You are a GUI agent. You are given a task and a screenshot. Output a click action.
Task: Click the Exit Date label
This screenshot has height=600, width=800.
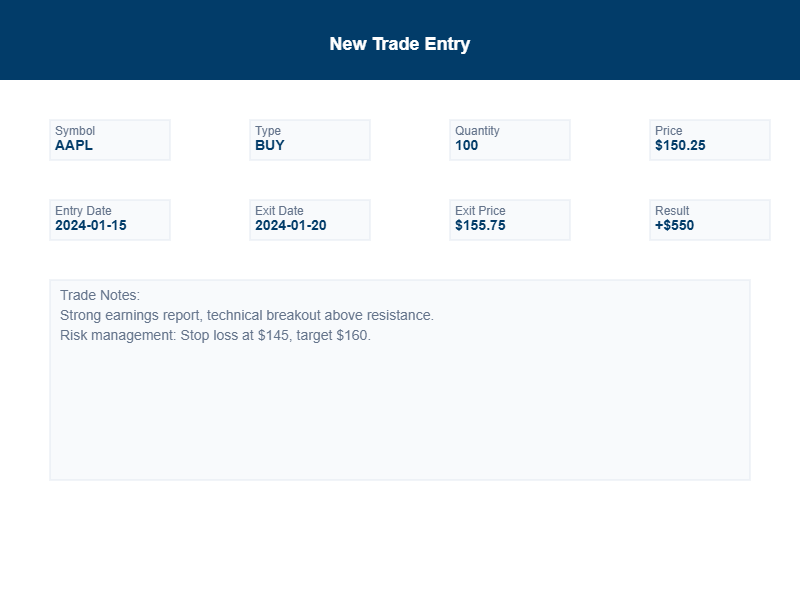tap(278, 210)
